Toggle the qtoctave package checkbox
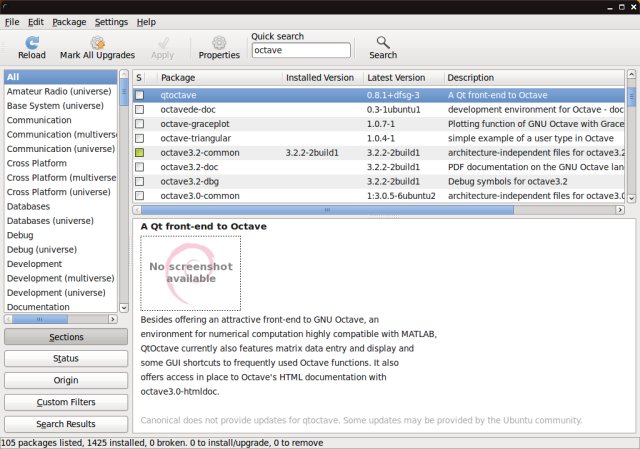This screenshot has width=640, height=449. click(139, 95)
